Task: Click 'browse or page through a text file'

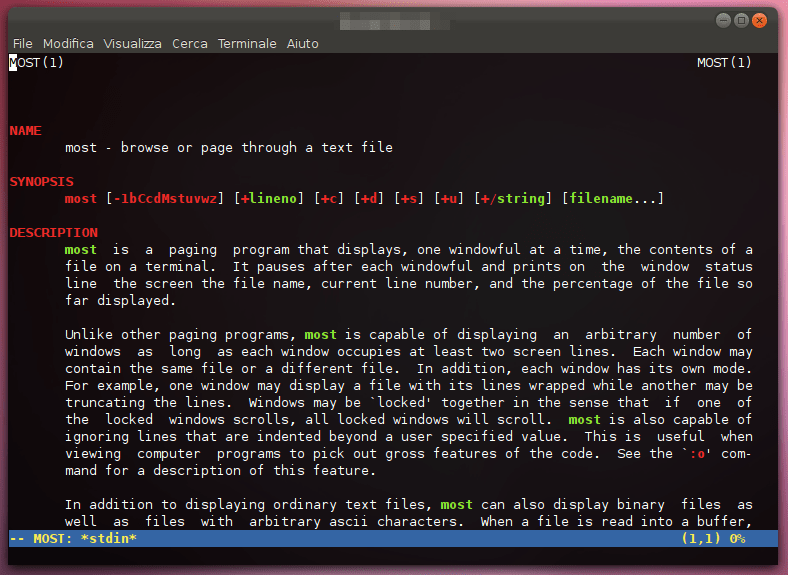Action: [x=257, y=148]
